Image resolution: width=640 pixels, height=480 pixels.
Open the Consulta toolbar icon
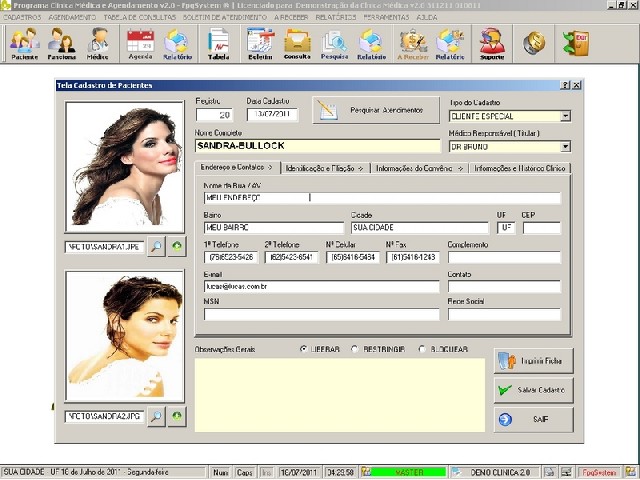click(x=297, y=44)
